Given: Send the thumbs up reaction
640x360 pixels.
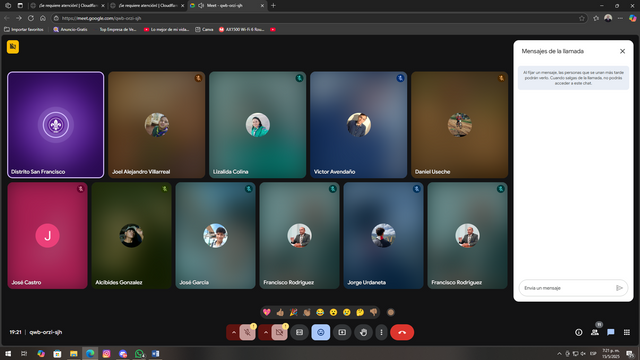Looking at the screenshot, I should [x=280, y=312].
